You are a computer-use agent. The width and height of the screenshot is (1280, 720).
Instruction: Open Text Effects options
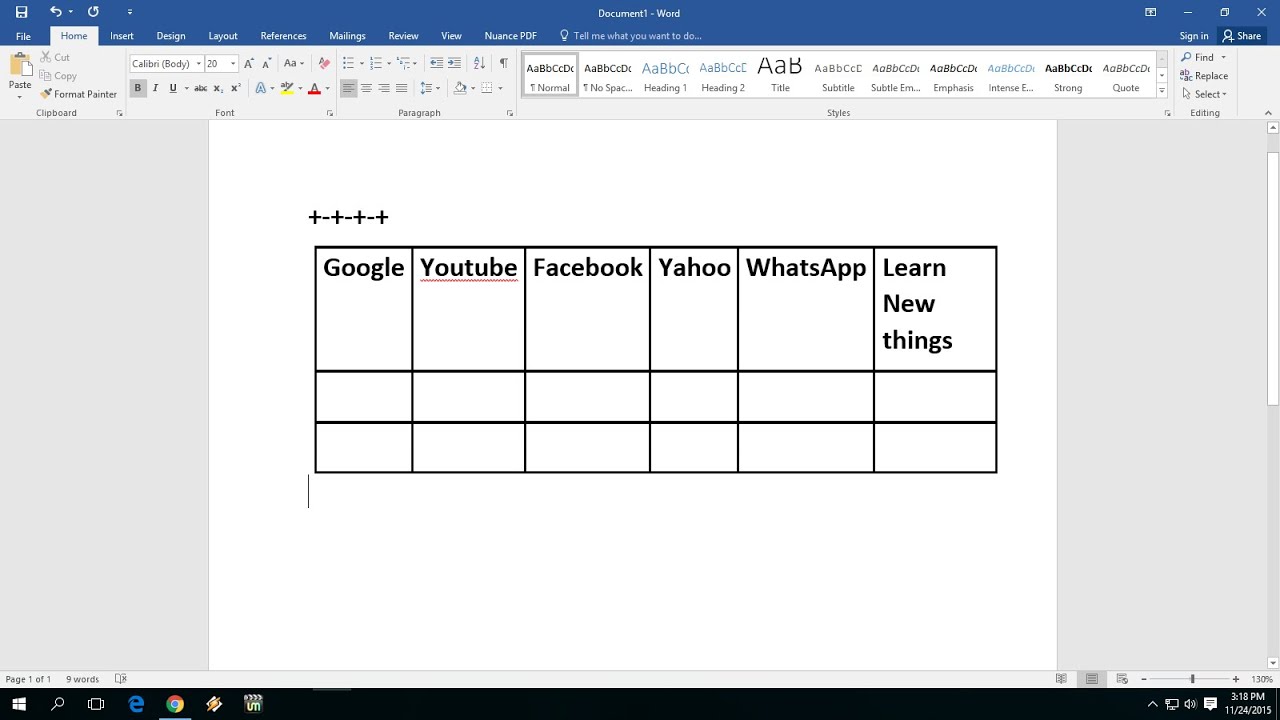[x=260, y=88]
